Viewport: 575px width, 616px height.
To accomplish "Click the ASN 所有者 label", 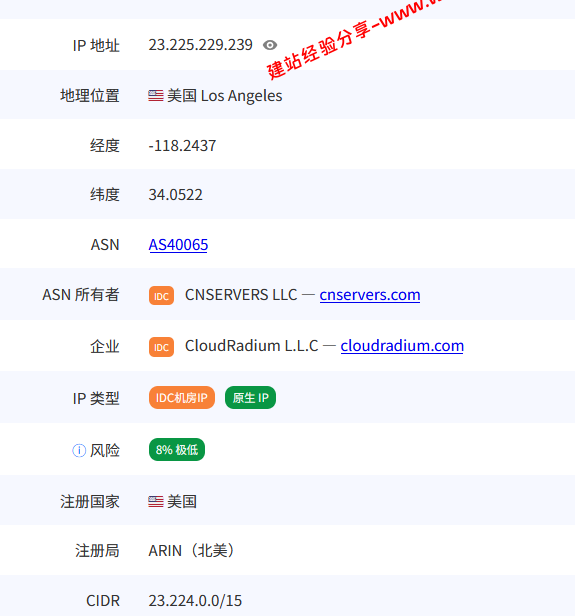I will click(81, 295).
